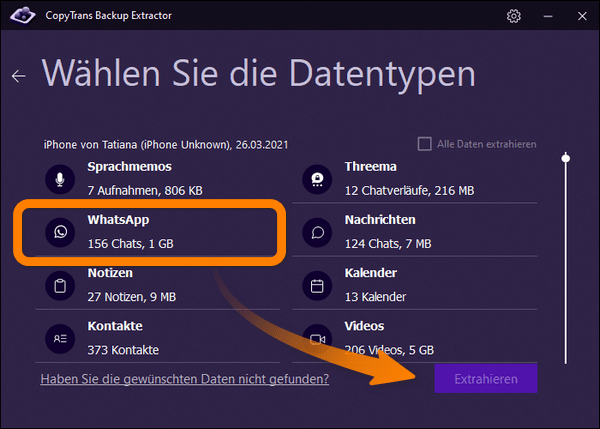This screenshot has width=600, height=429.
Task: Click the Extrahieren button
Action: [486, 378]
